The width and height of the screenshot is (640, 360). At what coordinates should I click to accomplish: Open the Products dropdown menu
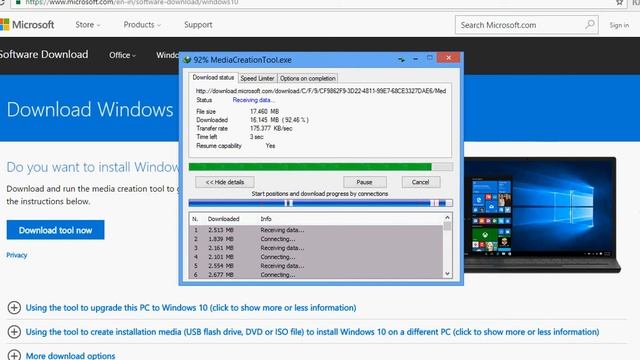[x=142, y=24]
